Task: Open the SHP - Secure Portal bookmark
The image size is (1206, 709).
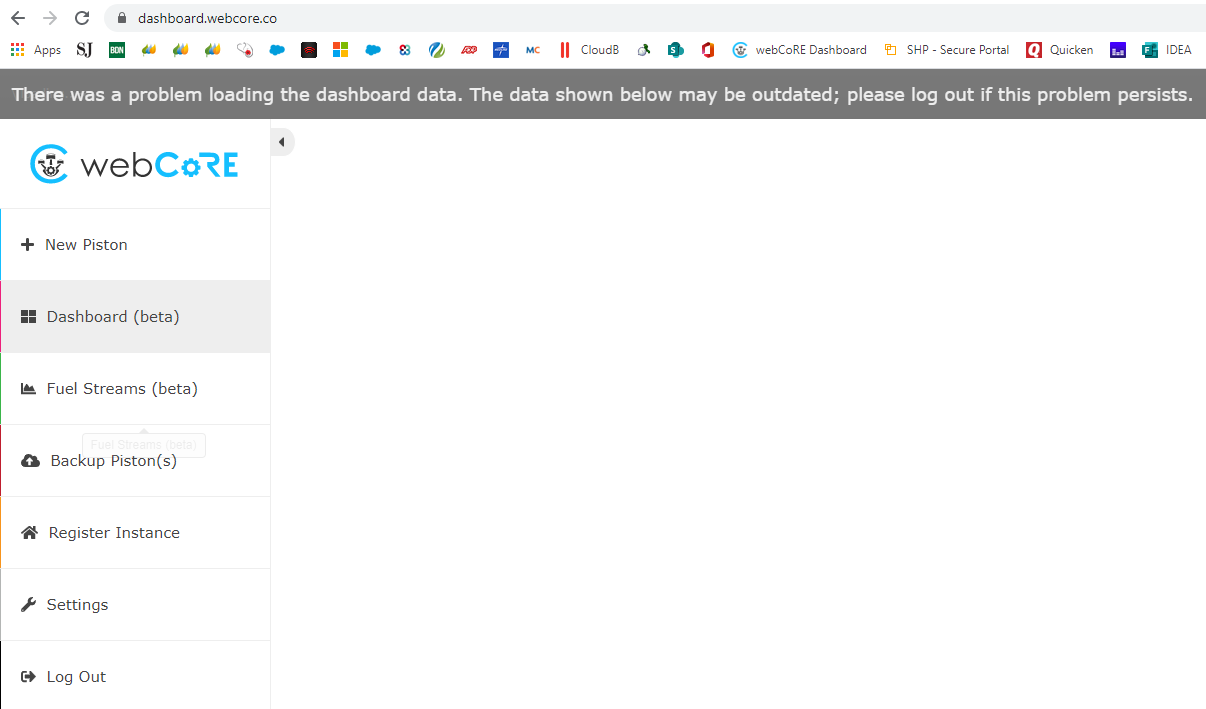Action: [x=946, y=50]
